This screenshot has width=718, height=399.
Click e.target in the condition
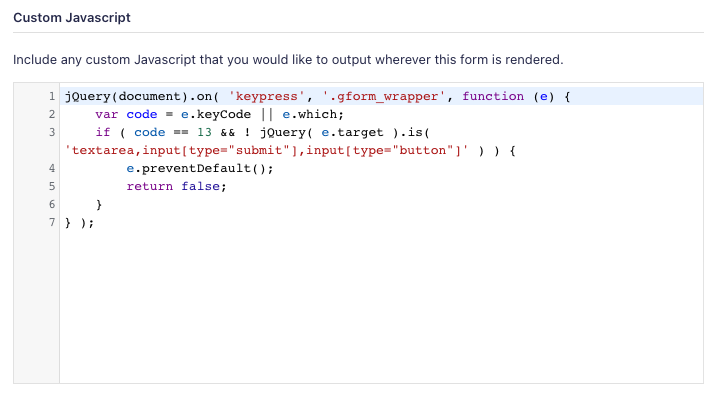pos(352,132)
